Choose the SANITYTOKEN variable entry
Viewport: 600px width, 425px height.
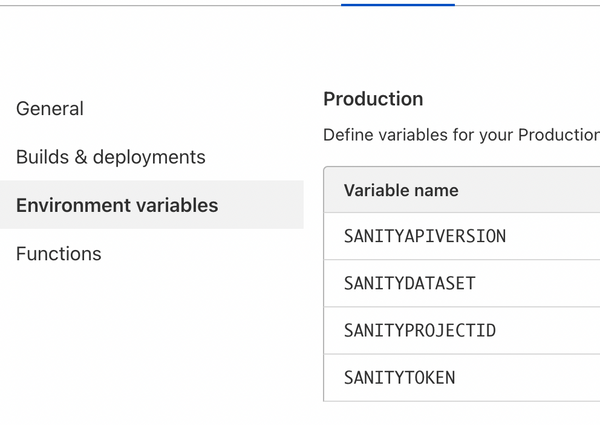click(399, 378)
